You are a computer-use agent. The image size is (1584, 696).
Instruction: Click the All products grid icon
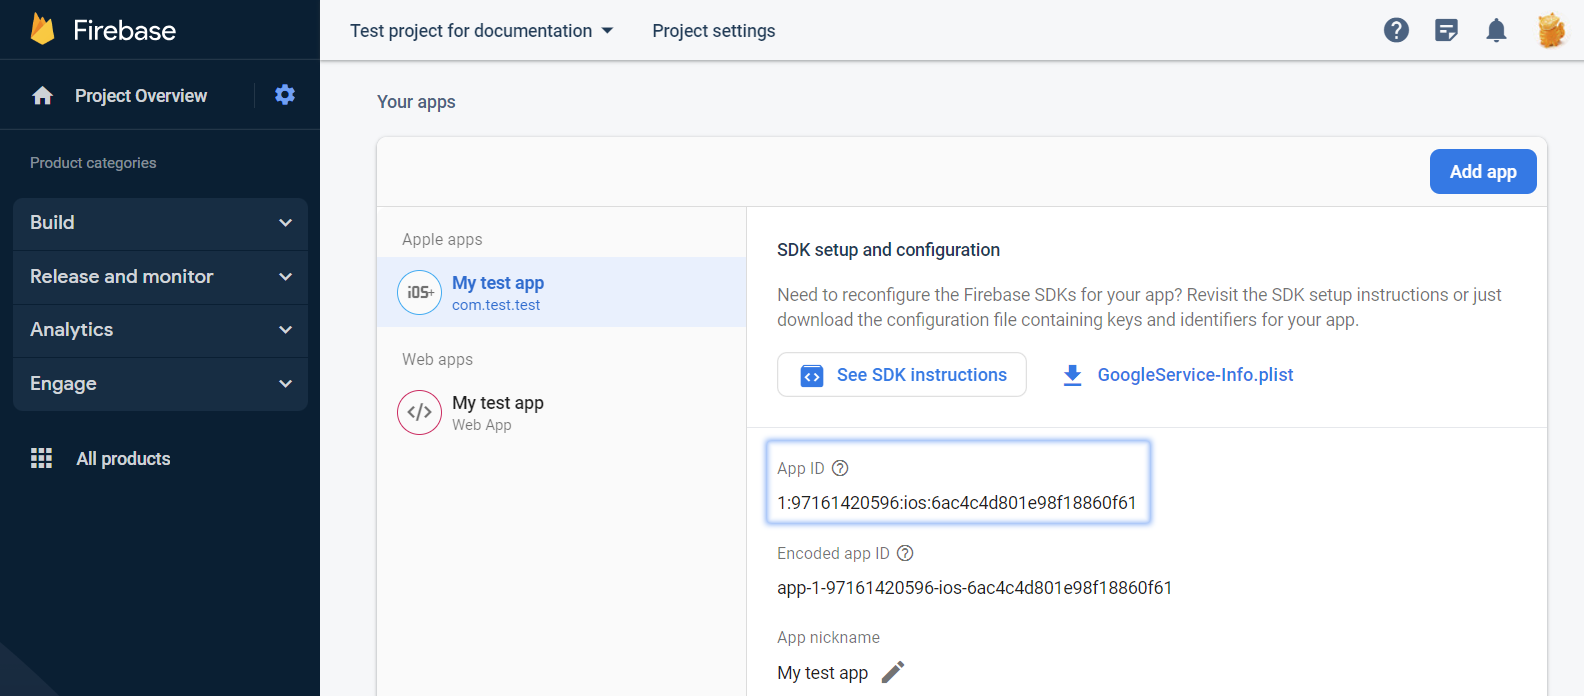point(42,458)
